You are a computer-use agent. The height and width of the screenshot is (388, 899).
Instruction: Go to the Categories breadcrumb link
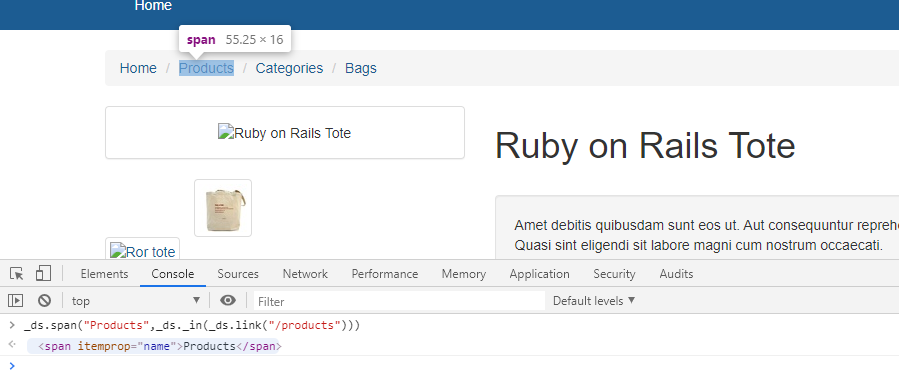pyautogui.click(x=289, y=68)
